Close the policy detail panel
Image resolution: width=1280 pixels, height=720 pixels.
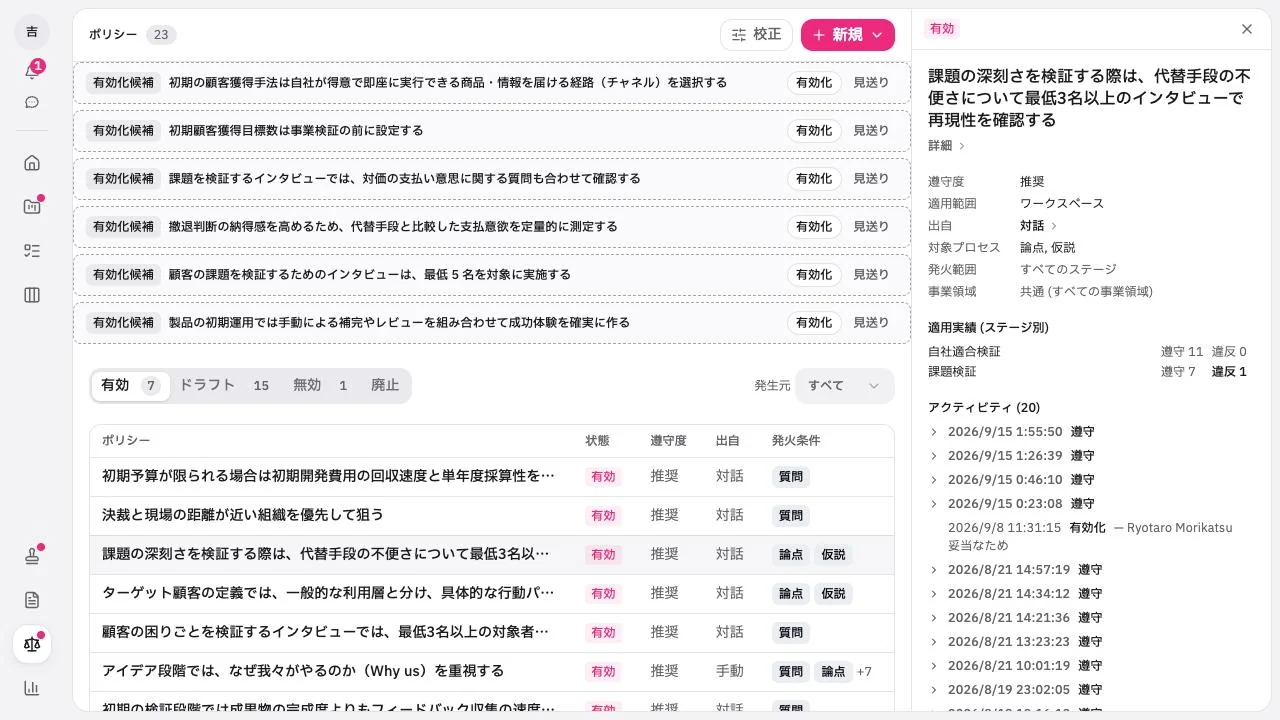1247,29
